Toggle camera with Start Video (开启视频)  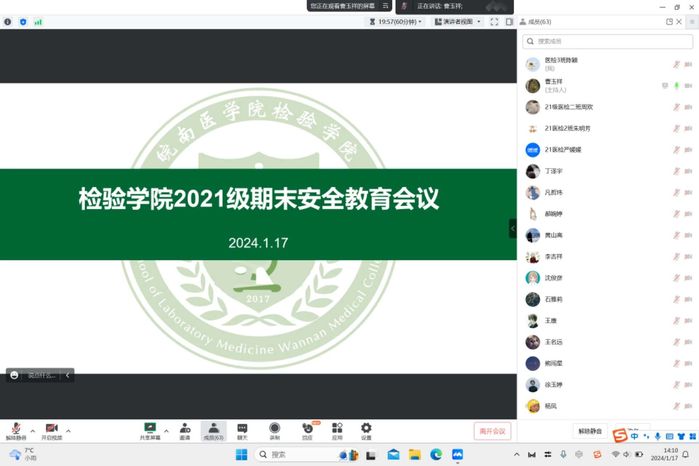51,430
